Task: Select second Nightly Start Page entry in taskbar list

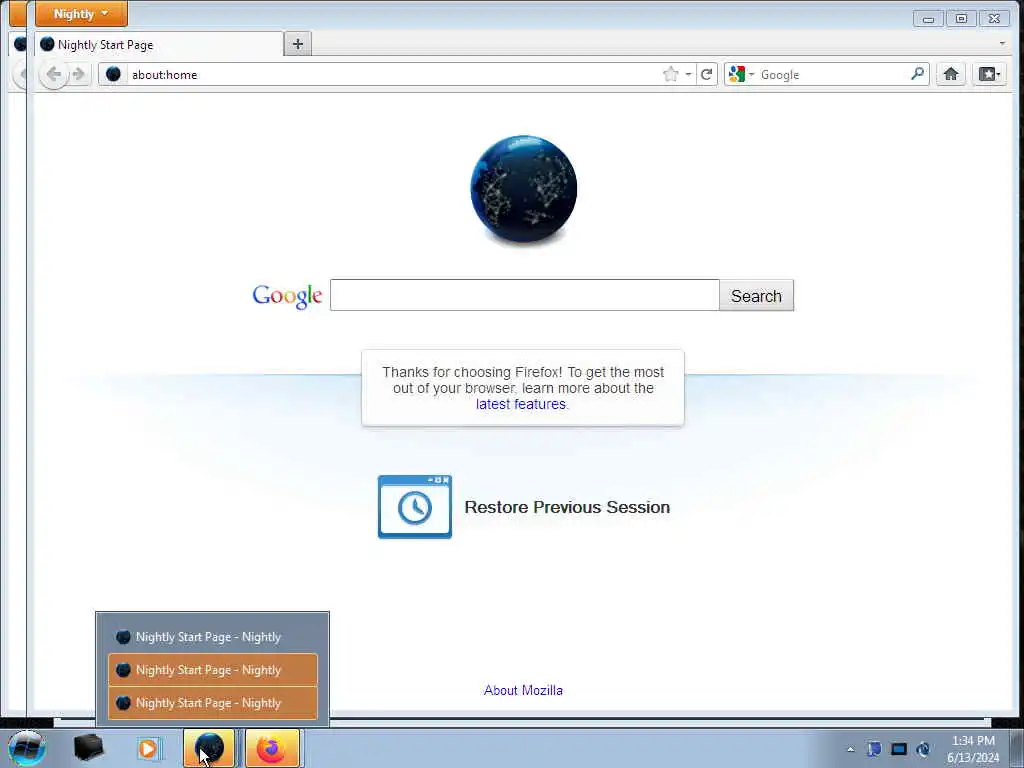Action: 213,670
